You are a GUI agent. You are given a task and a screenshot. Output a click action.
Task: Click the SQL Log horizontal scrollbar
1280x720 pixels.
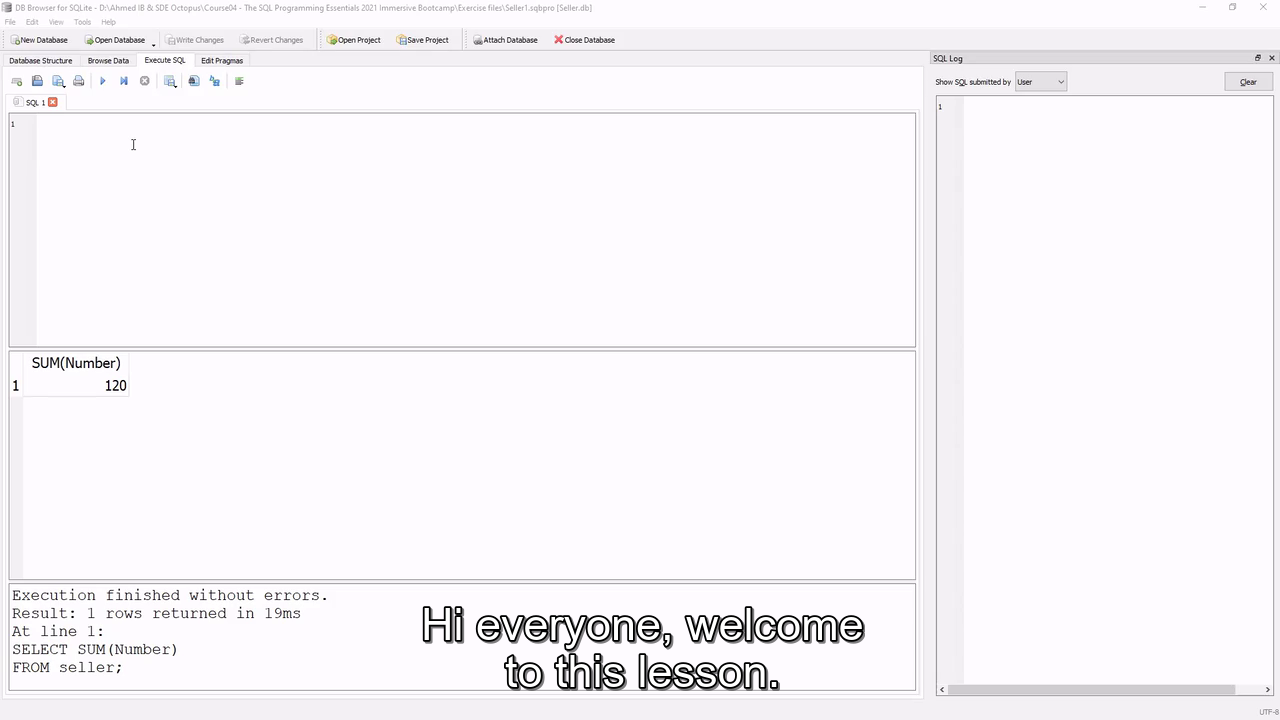point(1091,689)
